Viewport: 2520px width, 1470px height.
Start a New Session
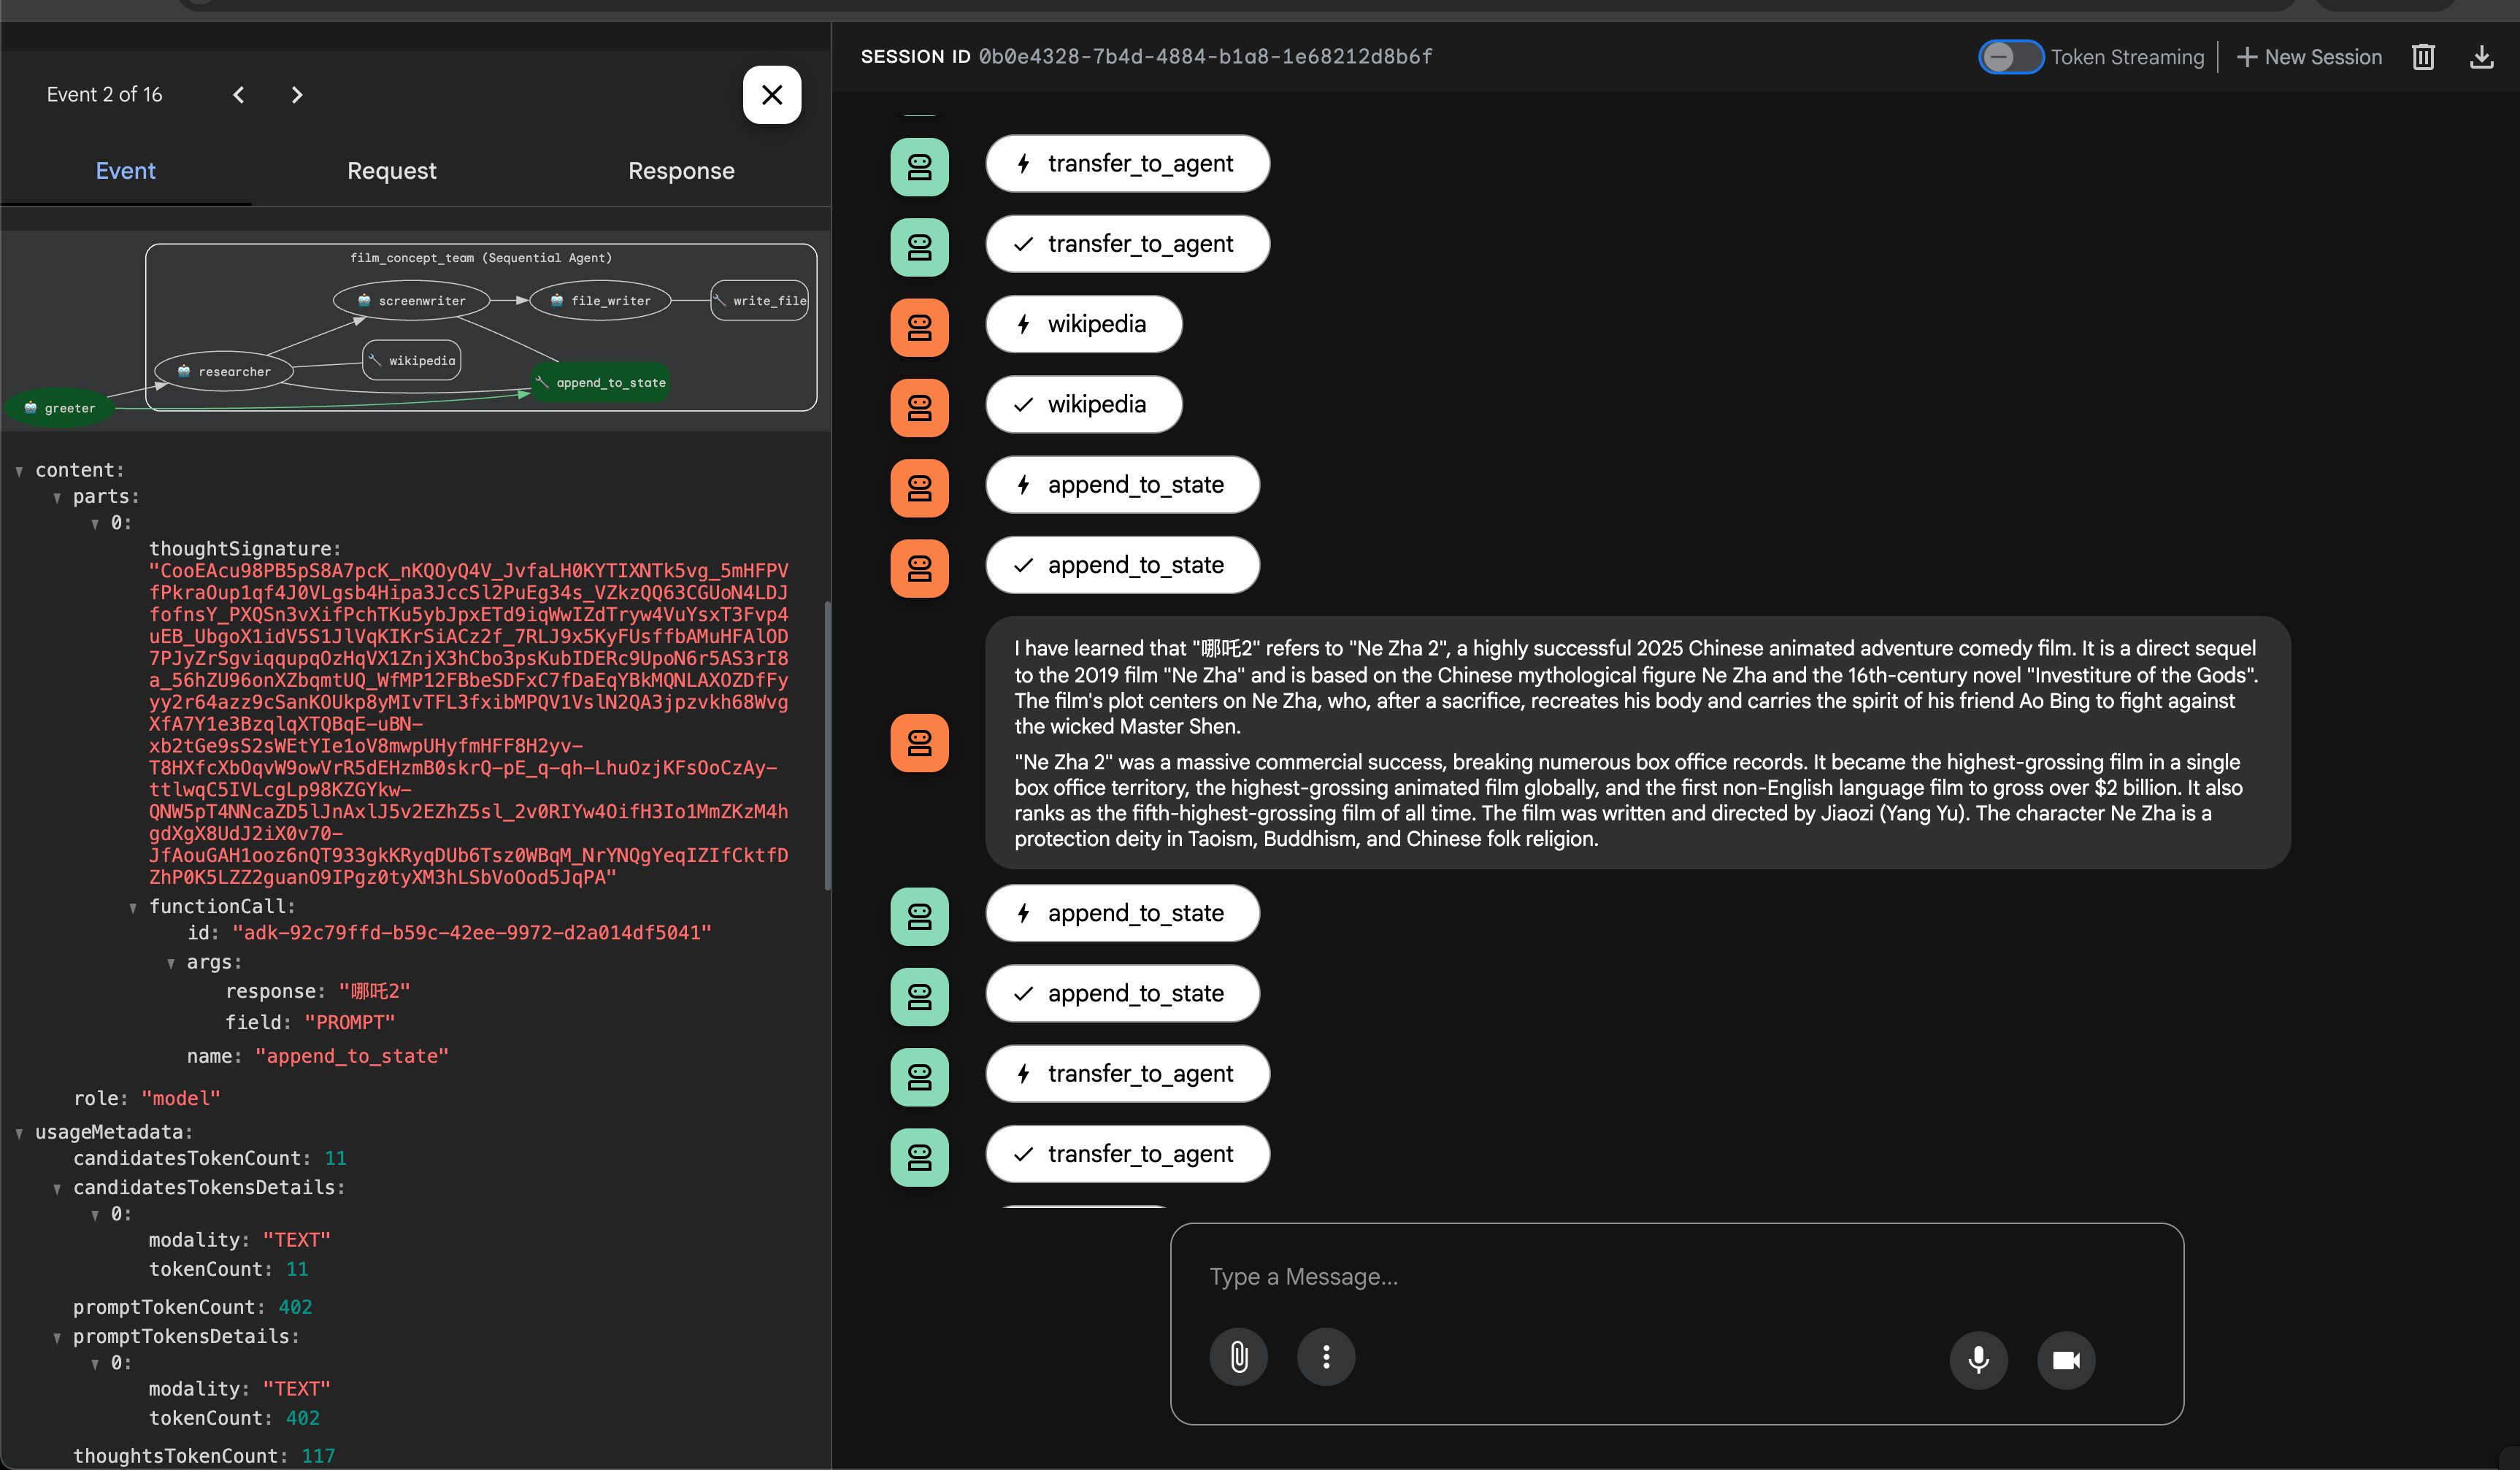point(2308,57)
